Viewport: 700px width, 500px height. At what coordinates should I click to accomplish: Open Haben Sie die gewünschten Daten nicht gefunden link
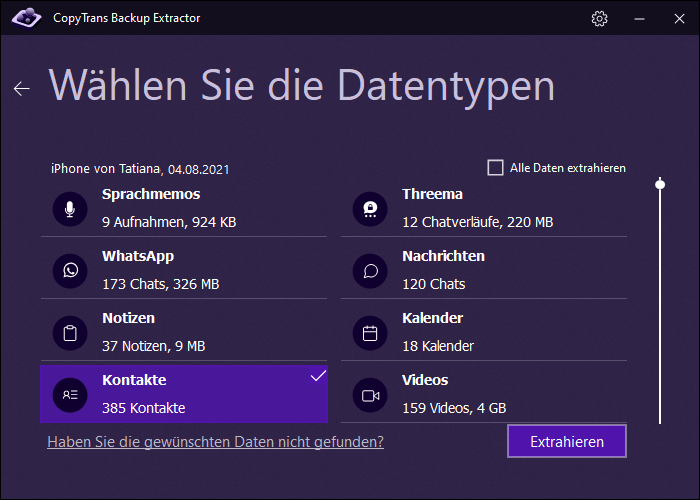click(216, 442)
